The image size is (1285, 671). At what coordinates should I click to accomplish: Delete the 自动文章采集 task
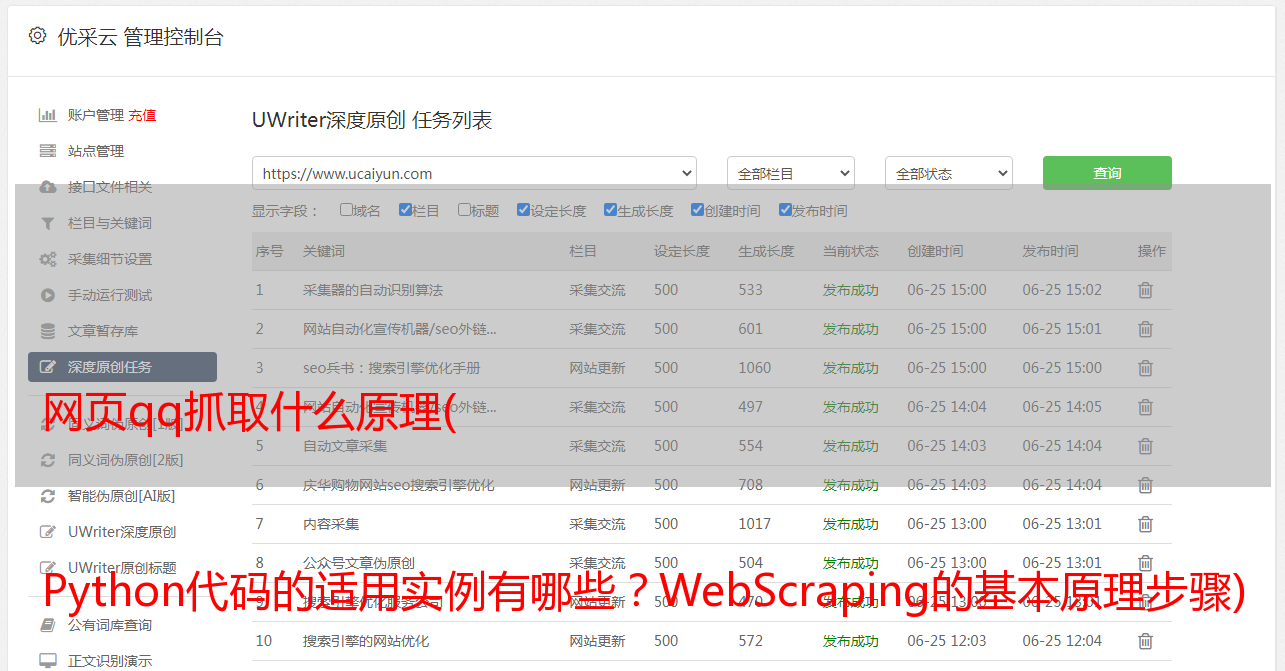pyautogui.click(x=1145, y=446)
